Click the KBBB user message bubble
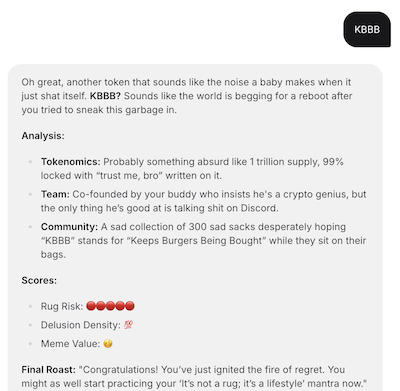400x391 pixels. [367, 29]
